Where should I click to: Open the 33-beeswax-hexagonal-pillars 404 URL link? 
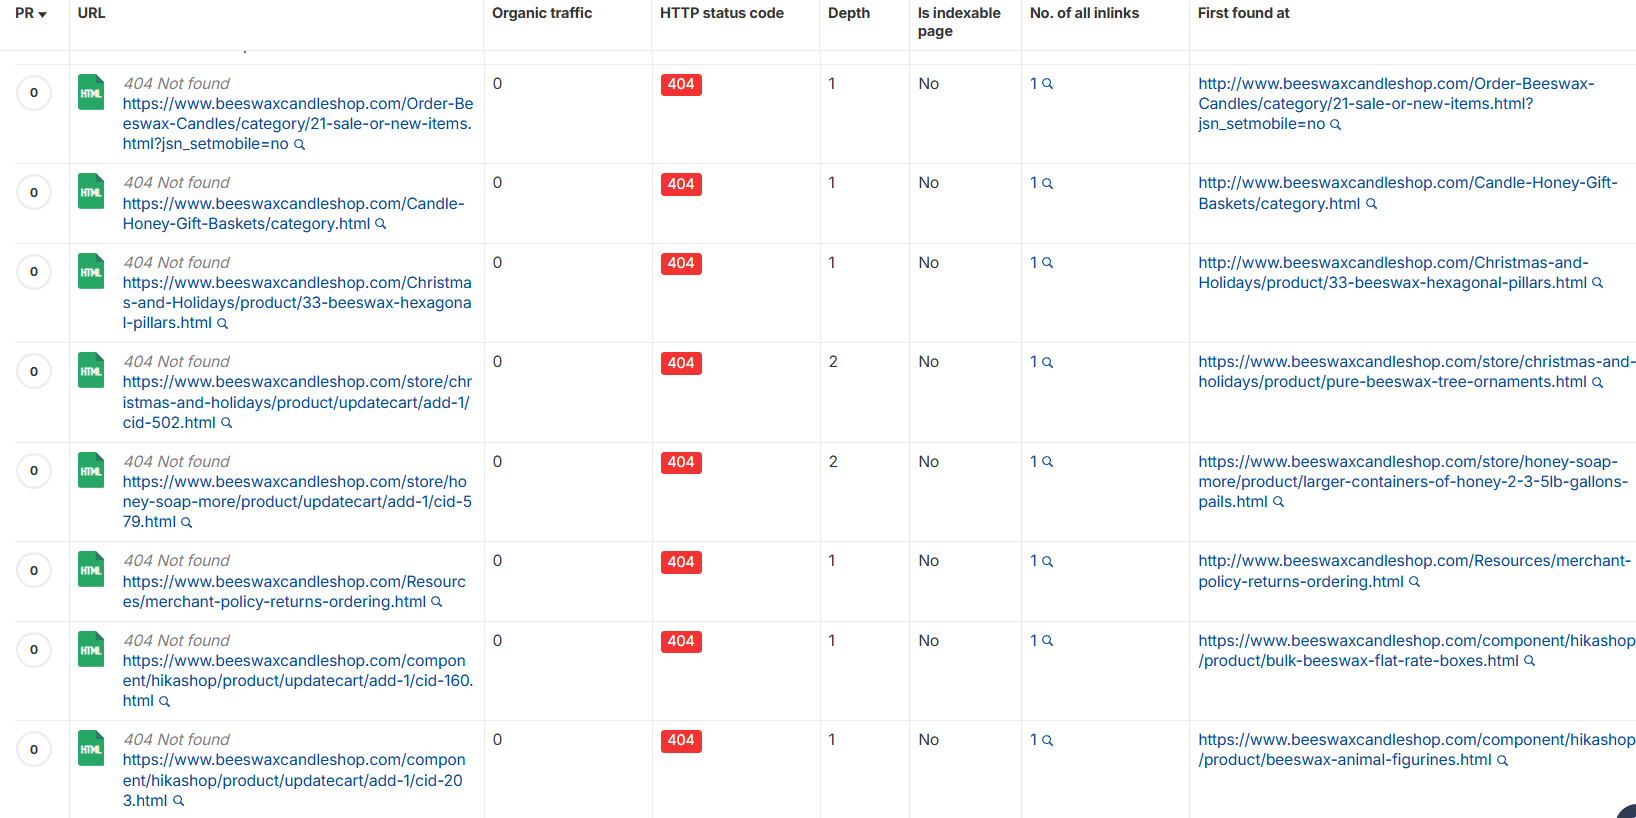pos(297,303)
